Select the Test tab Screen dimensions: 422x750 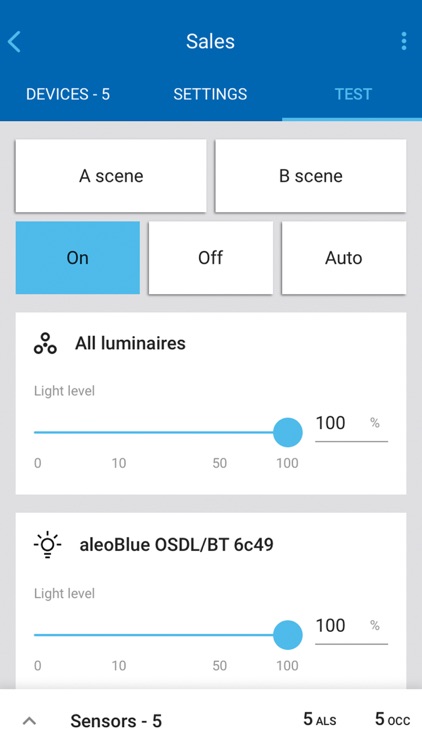(x=353, y=94)
